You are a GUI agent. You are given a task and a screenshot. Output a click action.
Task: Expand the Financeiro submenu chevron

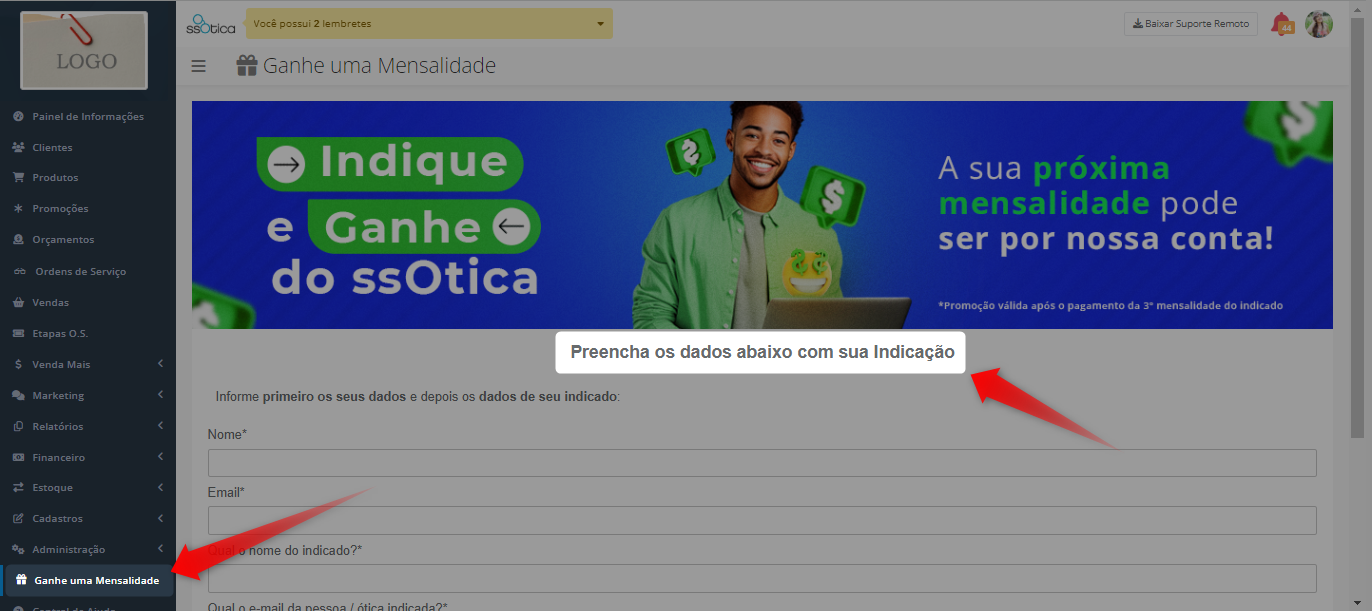click(x=161, y=457)
